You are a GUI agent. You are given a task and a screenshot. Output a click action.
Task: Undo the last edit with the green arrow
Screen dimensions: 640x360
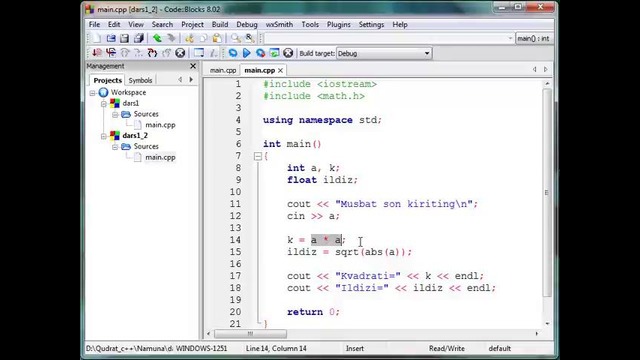[157, 38]
